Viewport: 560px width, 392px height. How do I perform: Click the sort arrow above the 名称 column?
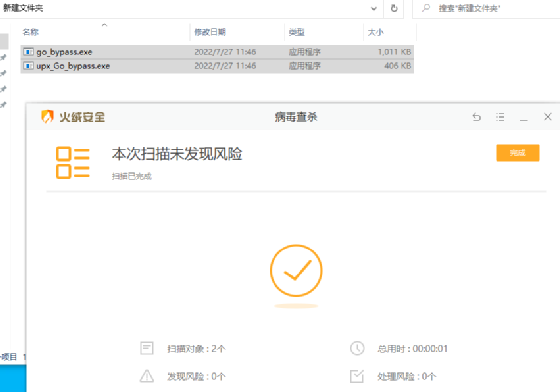(x=104, y=25)
